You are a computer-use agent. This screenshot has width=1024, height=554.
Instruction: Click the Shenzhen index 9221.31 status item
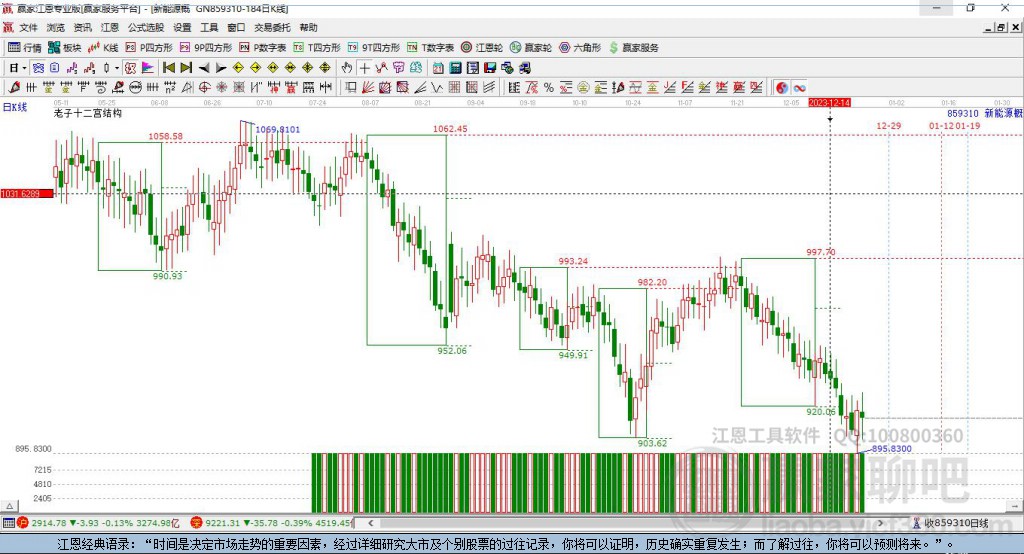[271, 523]
